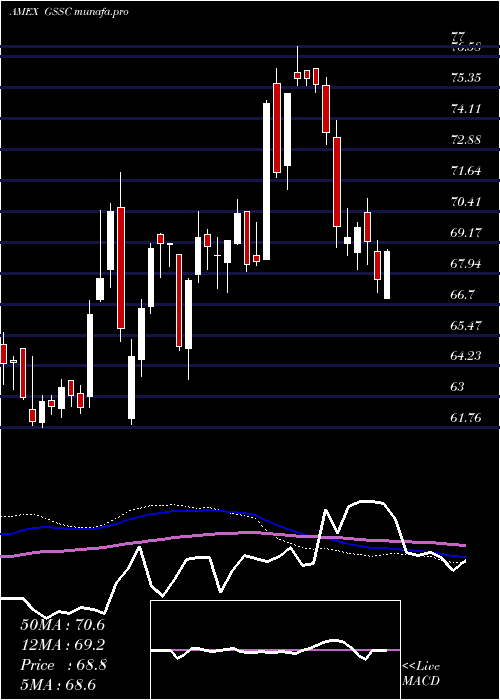Select the 70.41 price axis label
The height and width of the screenshot is (700, 500).
pos(466,202)
